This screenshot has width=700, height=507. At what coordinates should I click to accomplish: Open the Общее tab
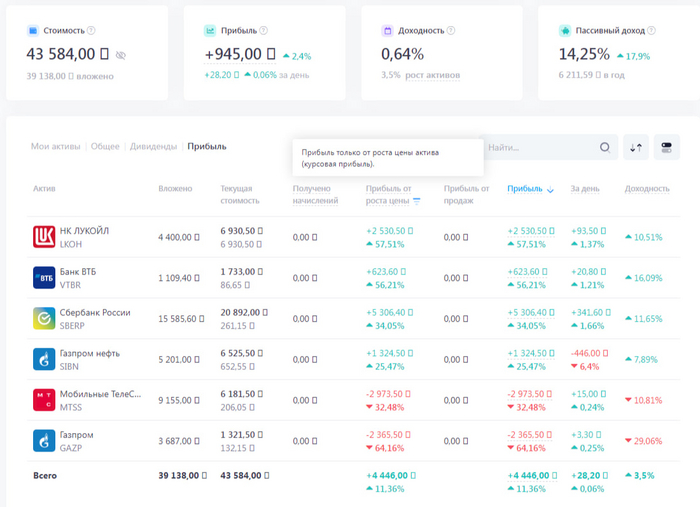(x=105, y=146)
